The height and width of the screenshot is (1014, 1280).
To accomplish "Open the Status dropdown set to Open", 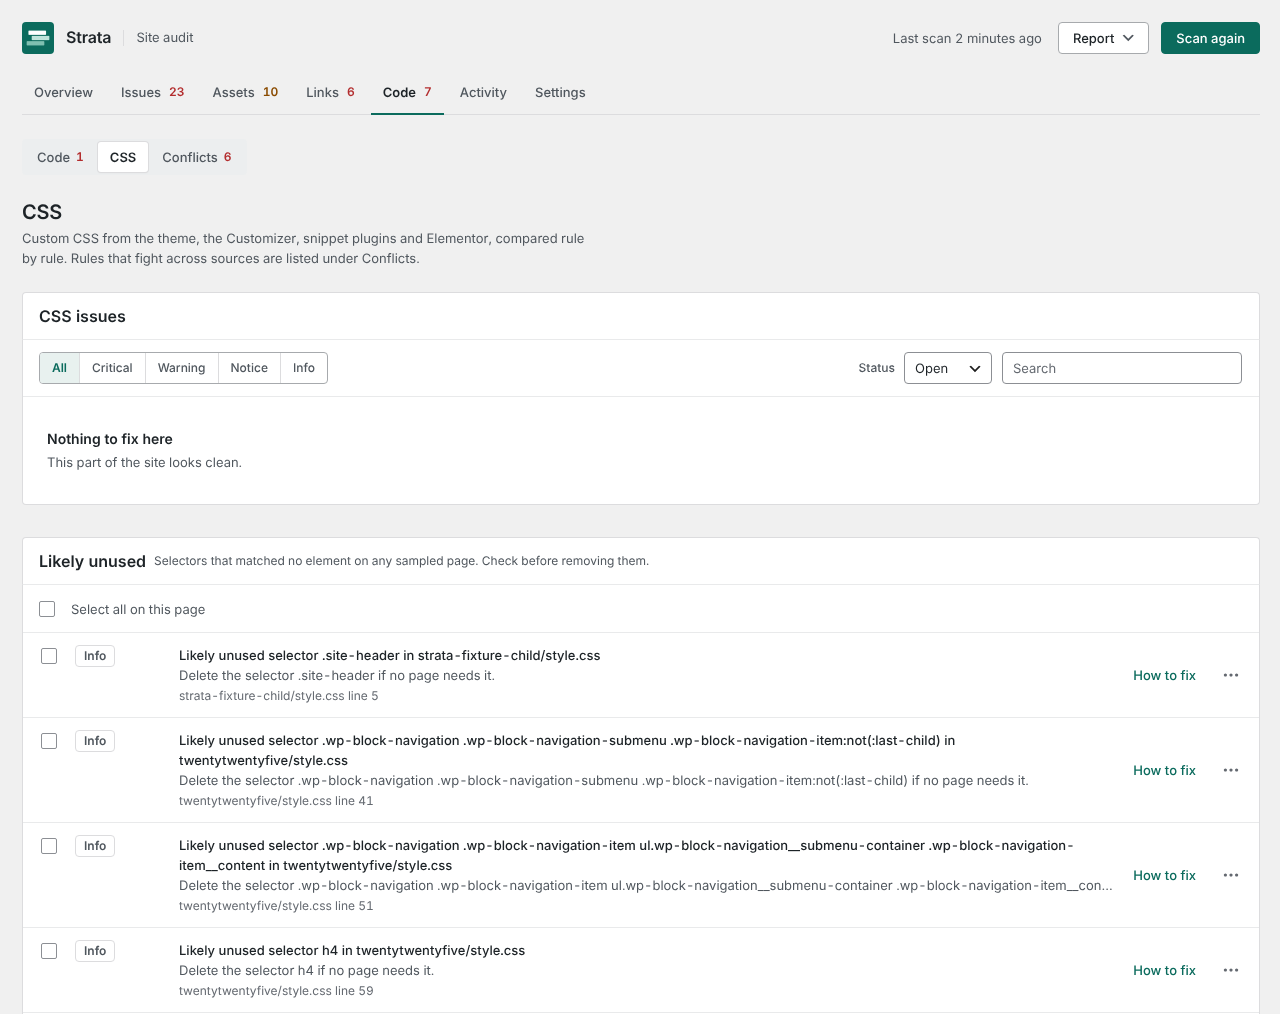I will tap(948, 368).
